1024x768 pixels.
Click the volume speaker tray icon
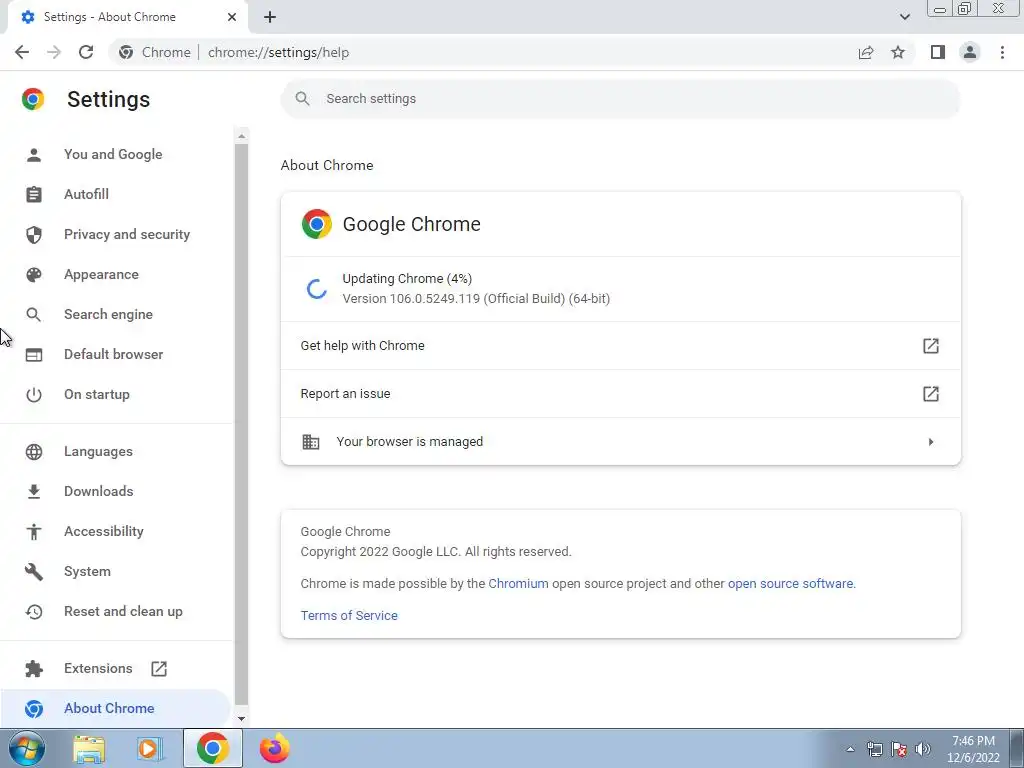coord(923,749)
